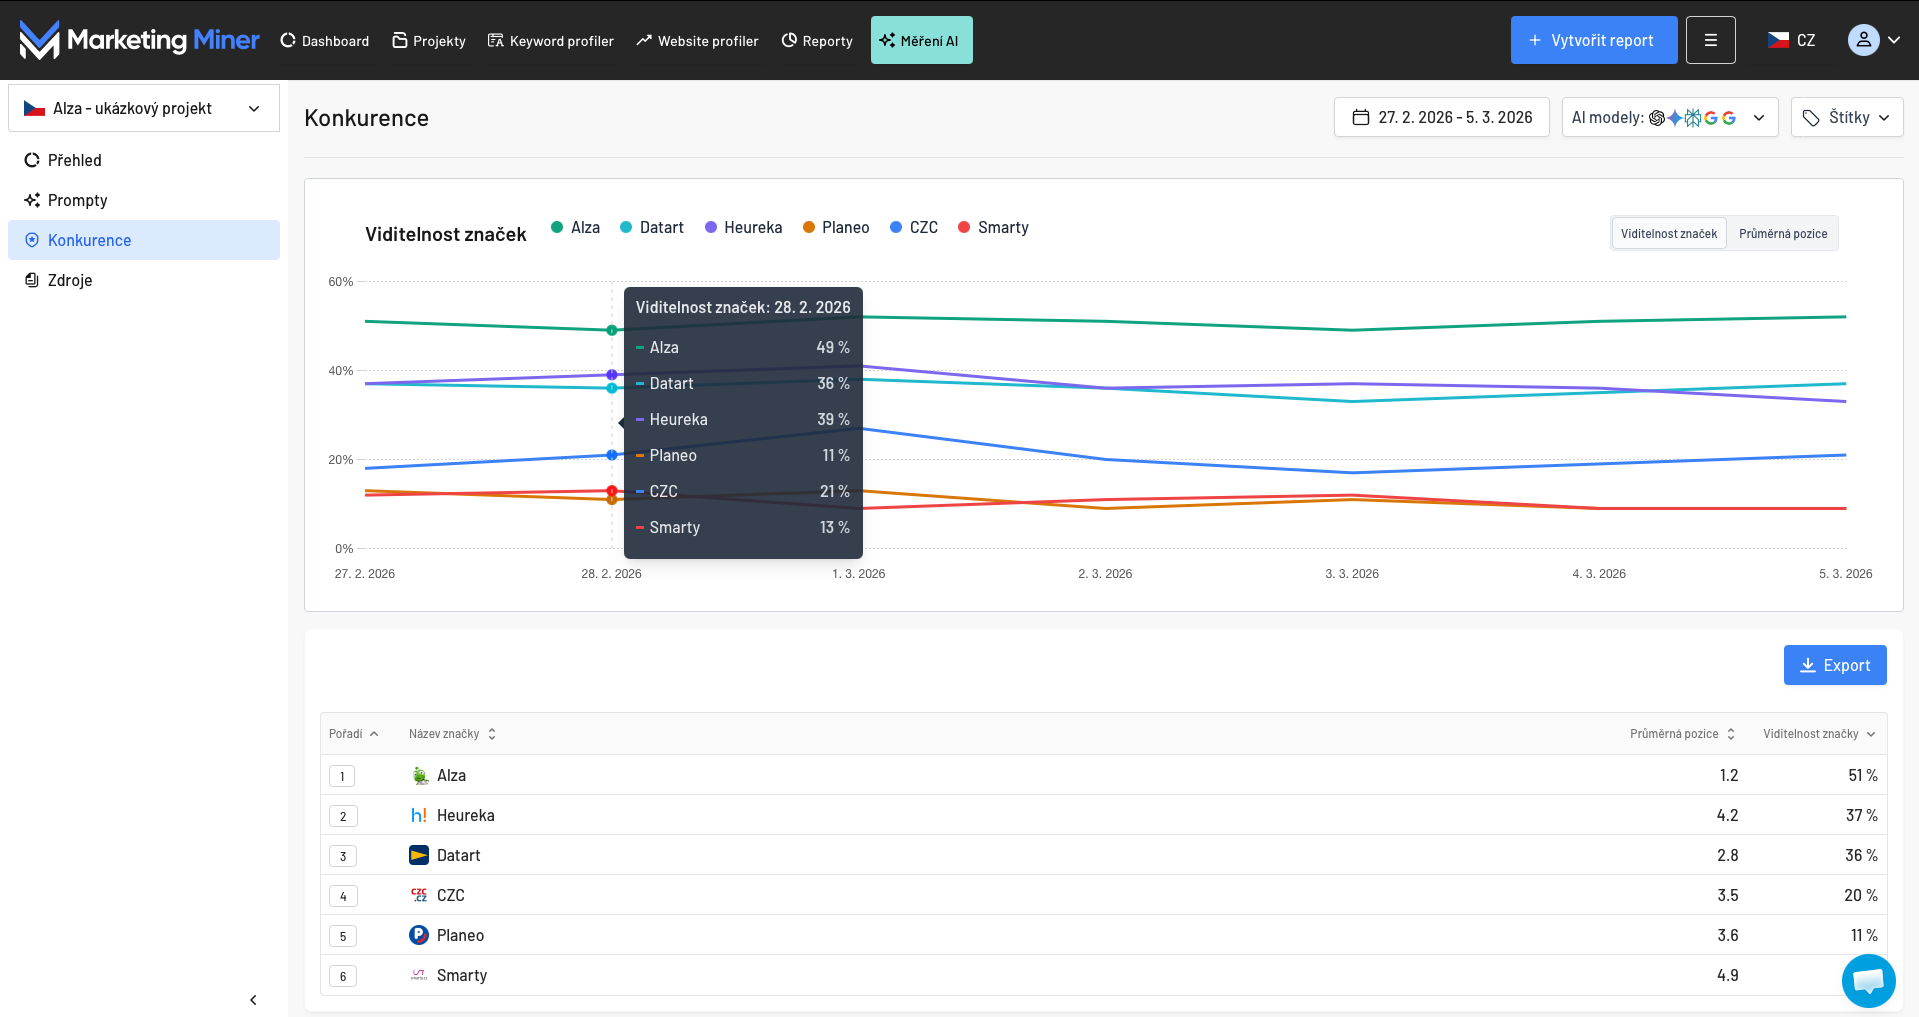This screenshot has width=1919, height=1017.
Task: Open the user account avatar menu
Action: (x=1873, y=40)
